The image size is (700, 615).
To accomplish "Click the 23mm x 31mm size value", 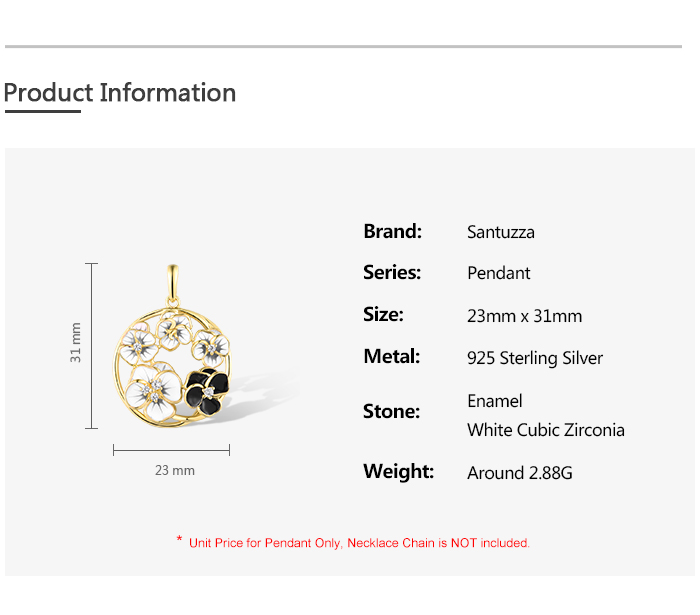I will pyautogui.click(x=525, y=316).
